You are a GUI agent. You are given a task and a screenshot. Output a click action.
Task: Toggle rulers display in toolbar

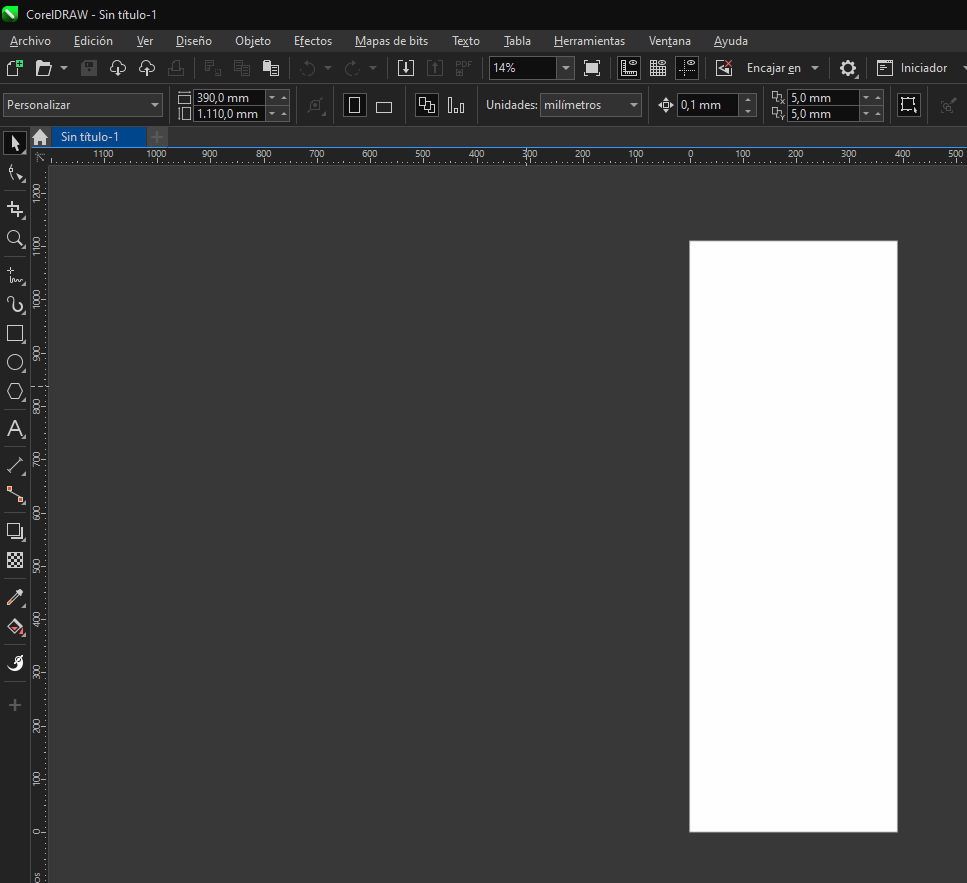(629, 68)
